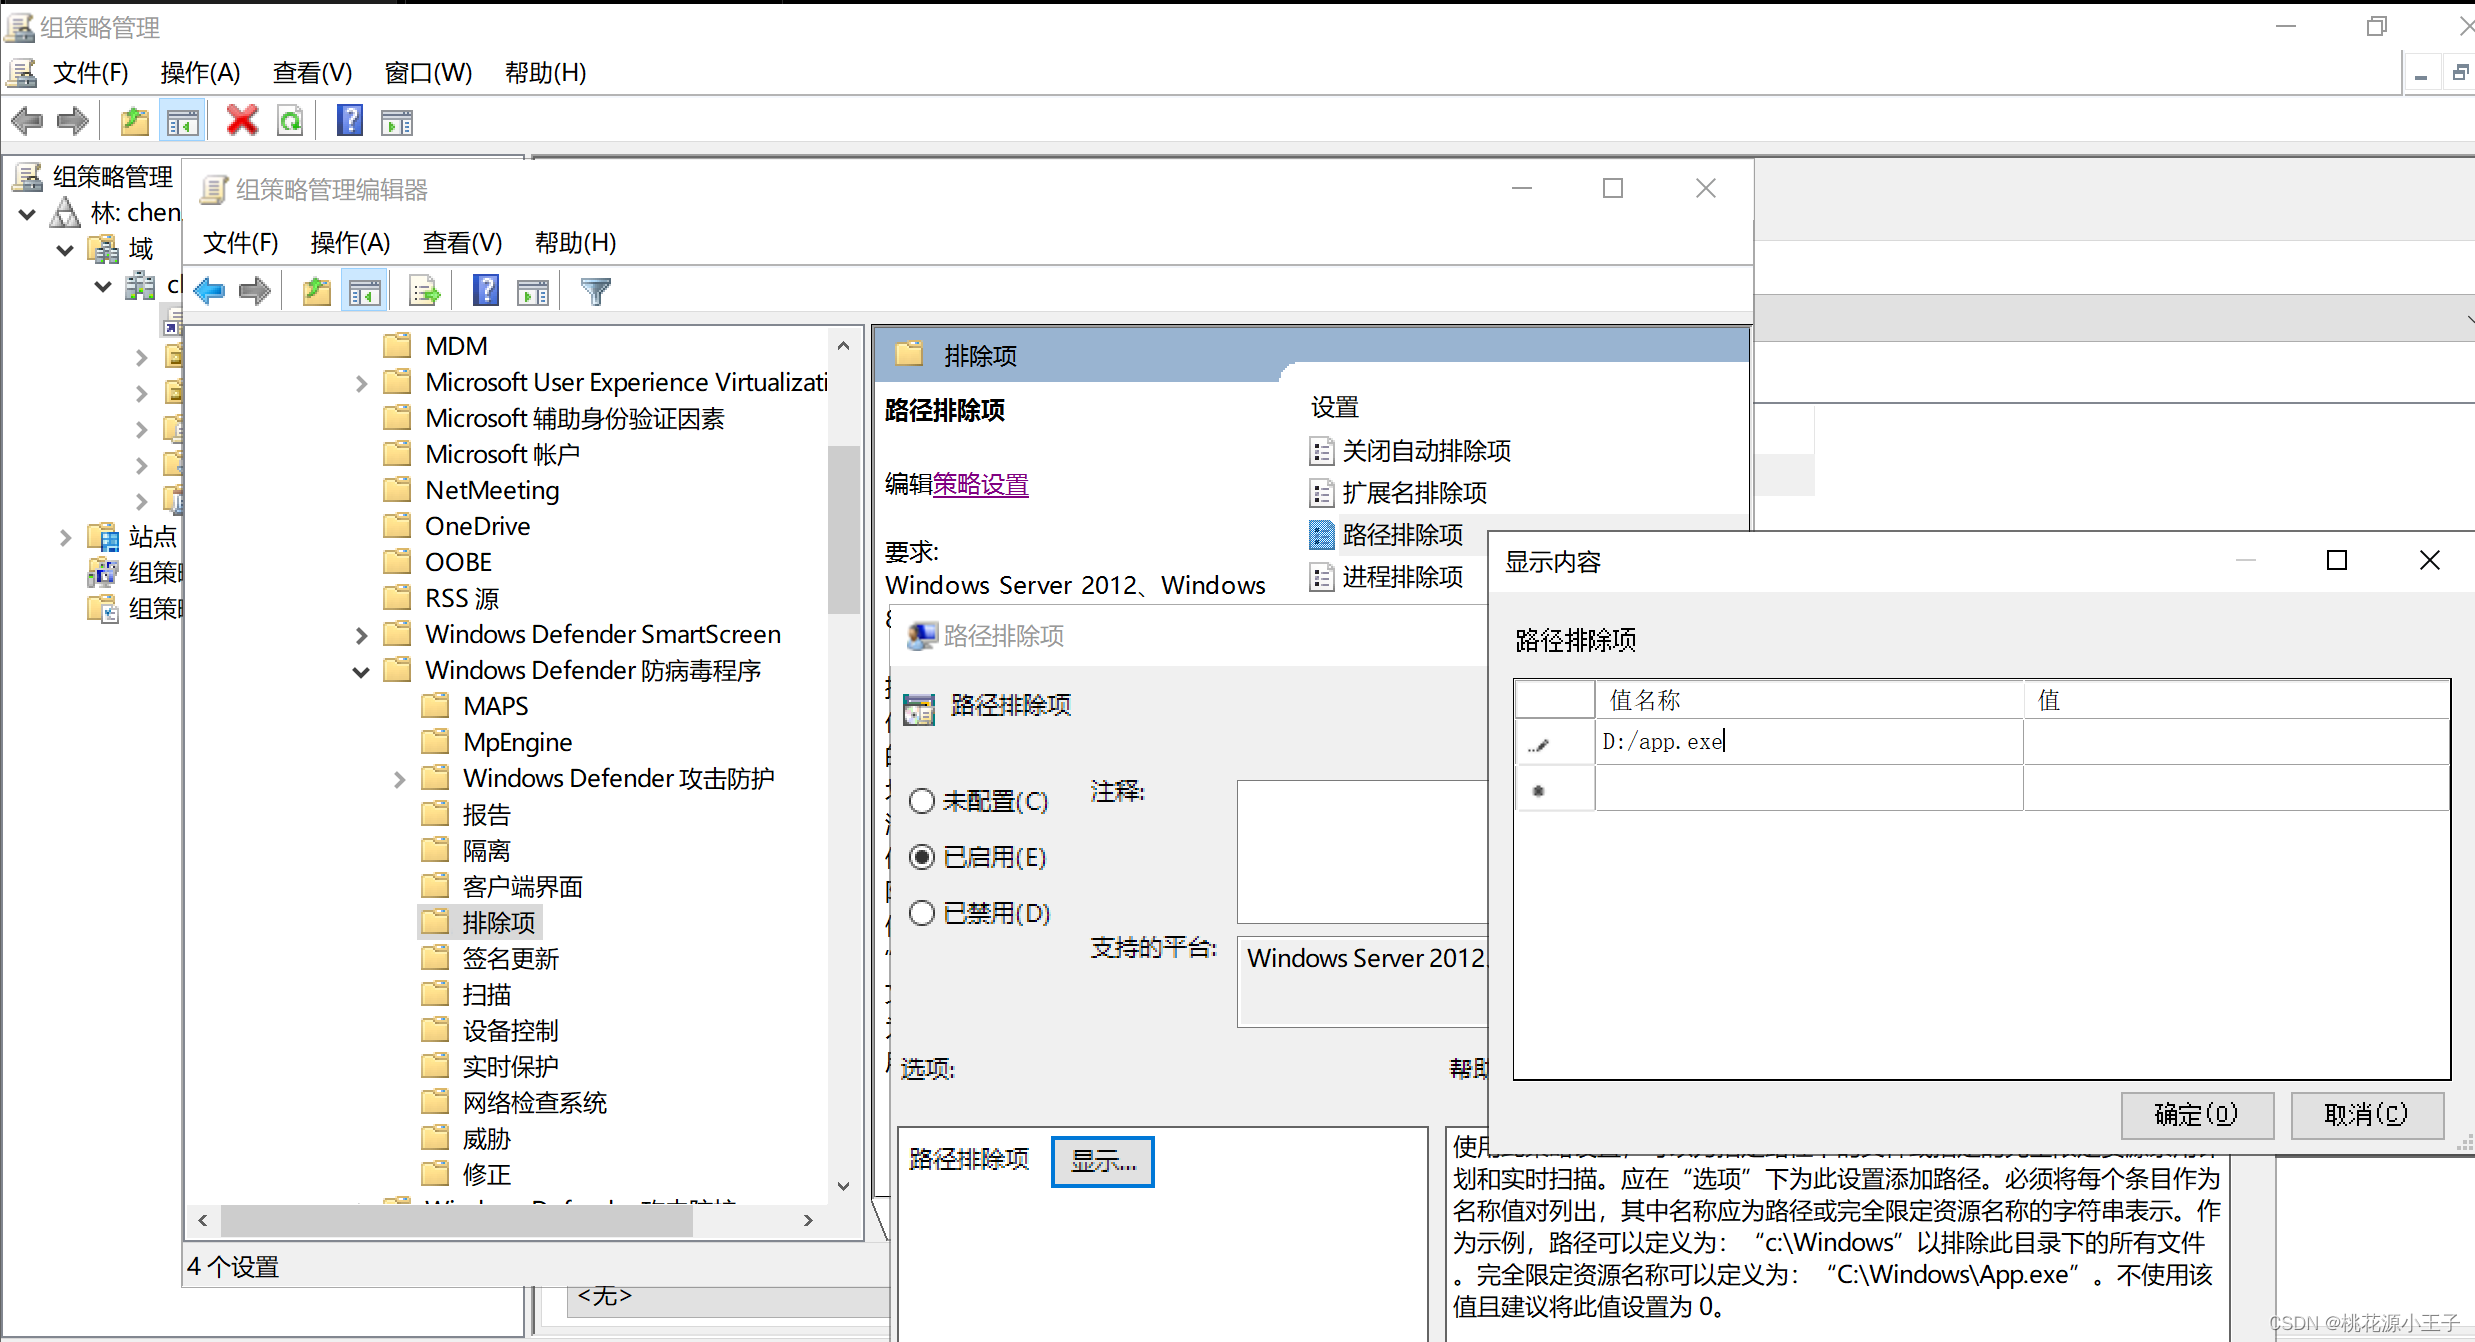The height and width of the screenshot is (1342, 2475).
Task: Select the 未配置(C) radio button
Action: 922,801
